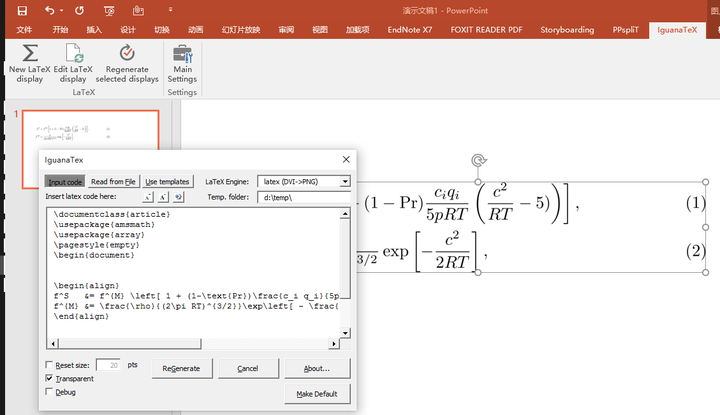Viewport: 720px width, 415px height.
Task: Switch to the 插入 ribbon tab
Action: coord(94,30)
